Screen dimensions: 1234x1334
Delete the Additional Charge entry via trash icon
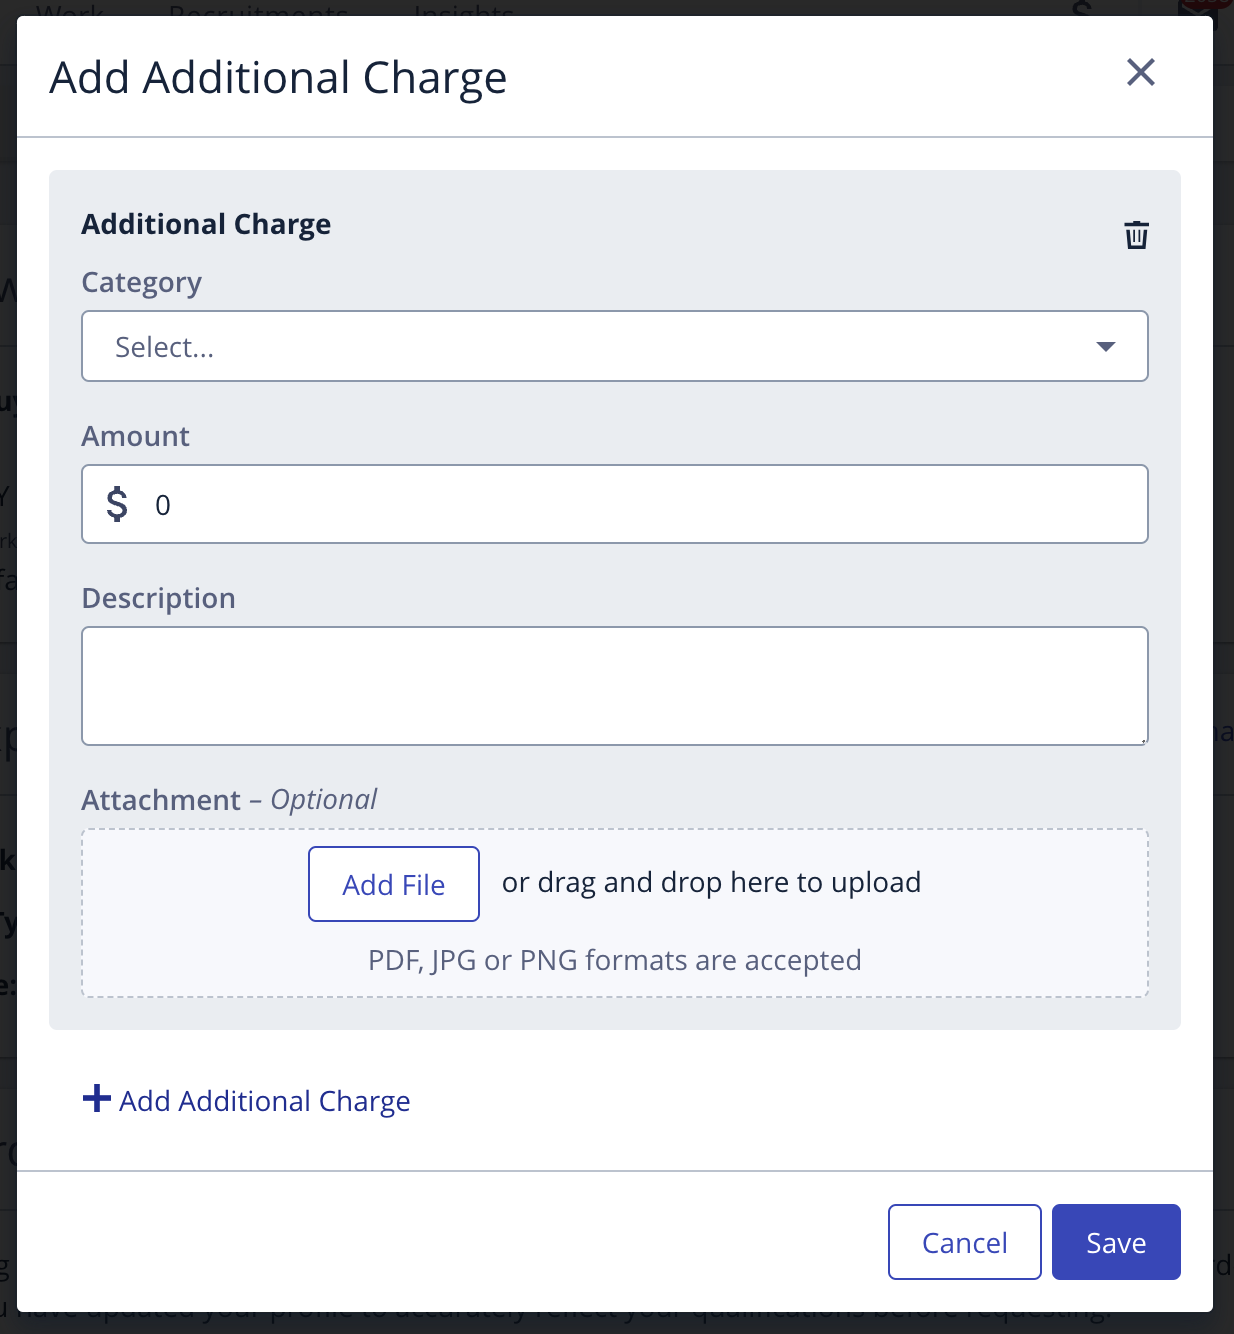[1136, 234]
